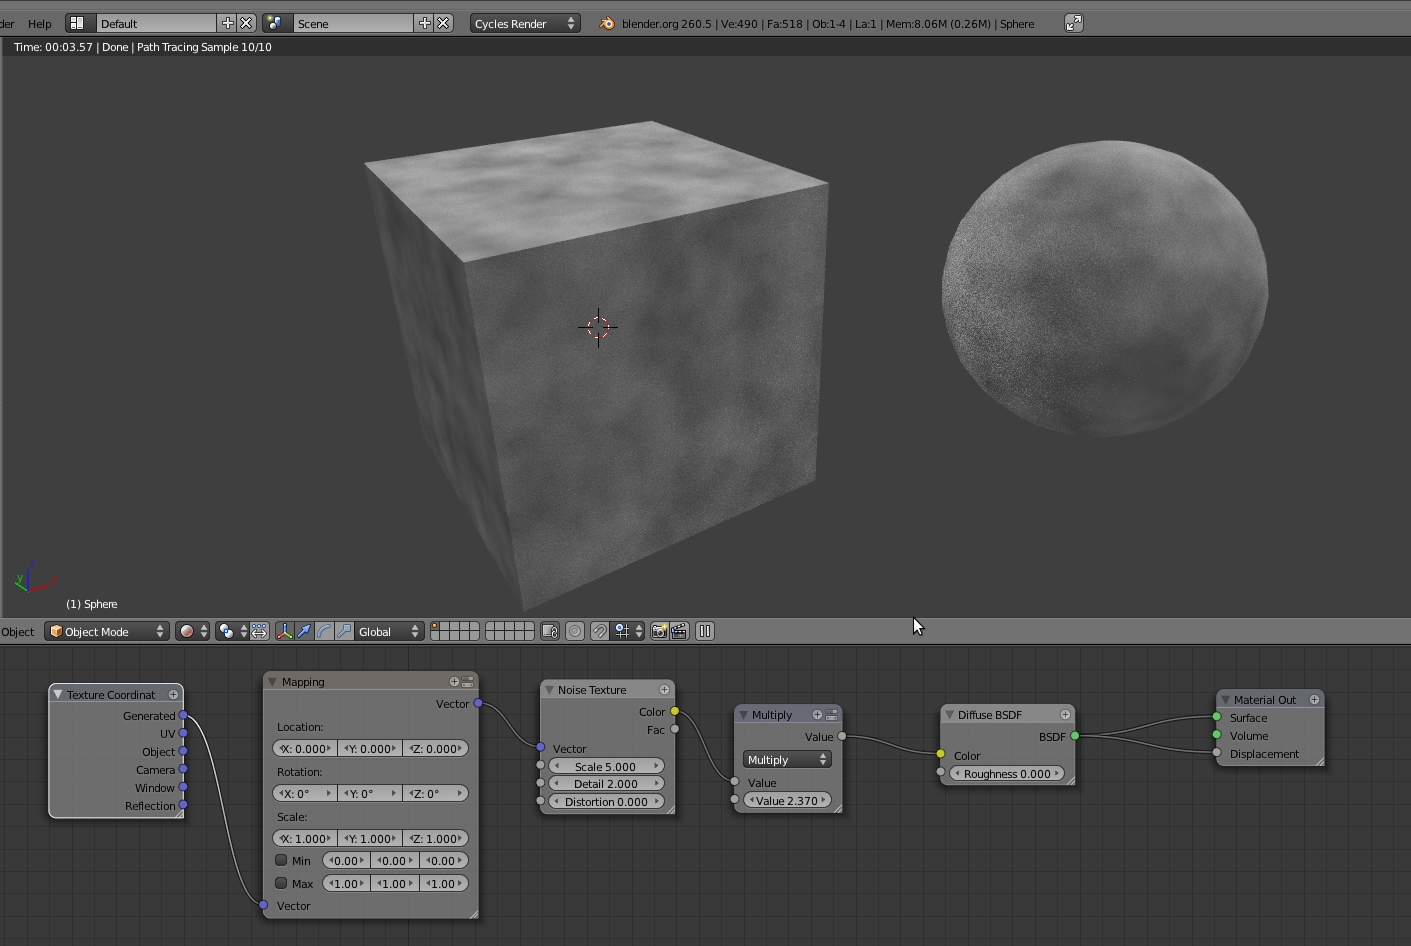Image resolution: width=1411 pixels, height=946 pixels.
Task: Collapse the Mapping node
Action: pos(272,681)
